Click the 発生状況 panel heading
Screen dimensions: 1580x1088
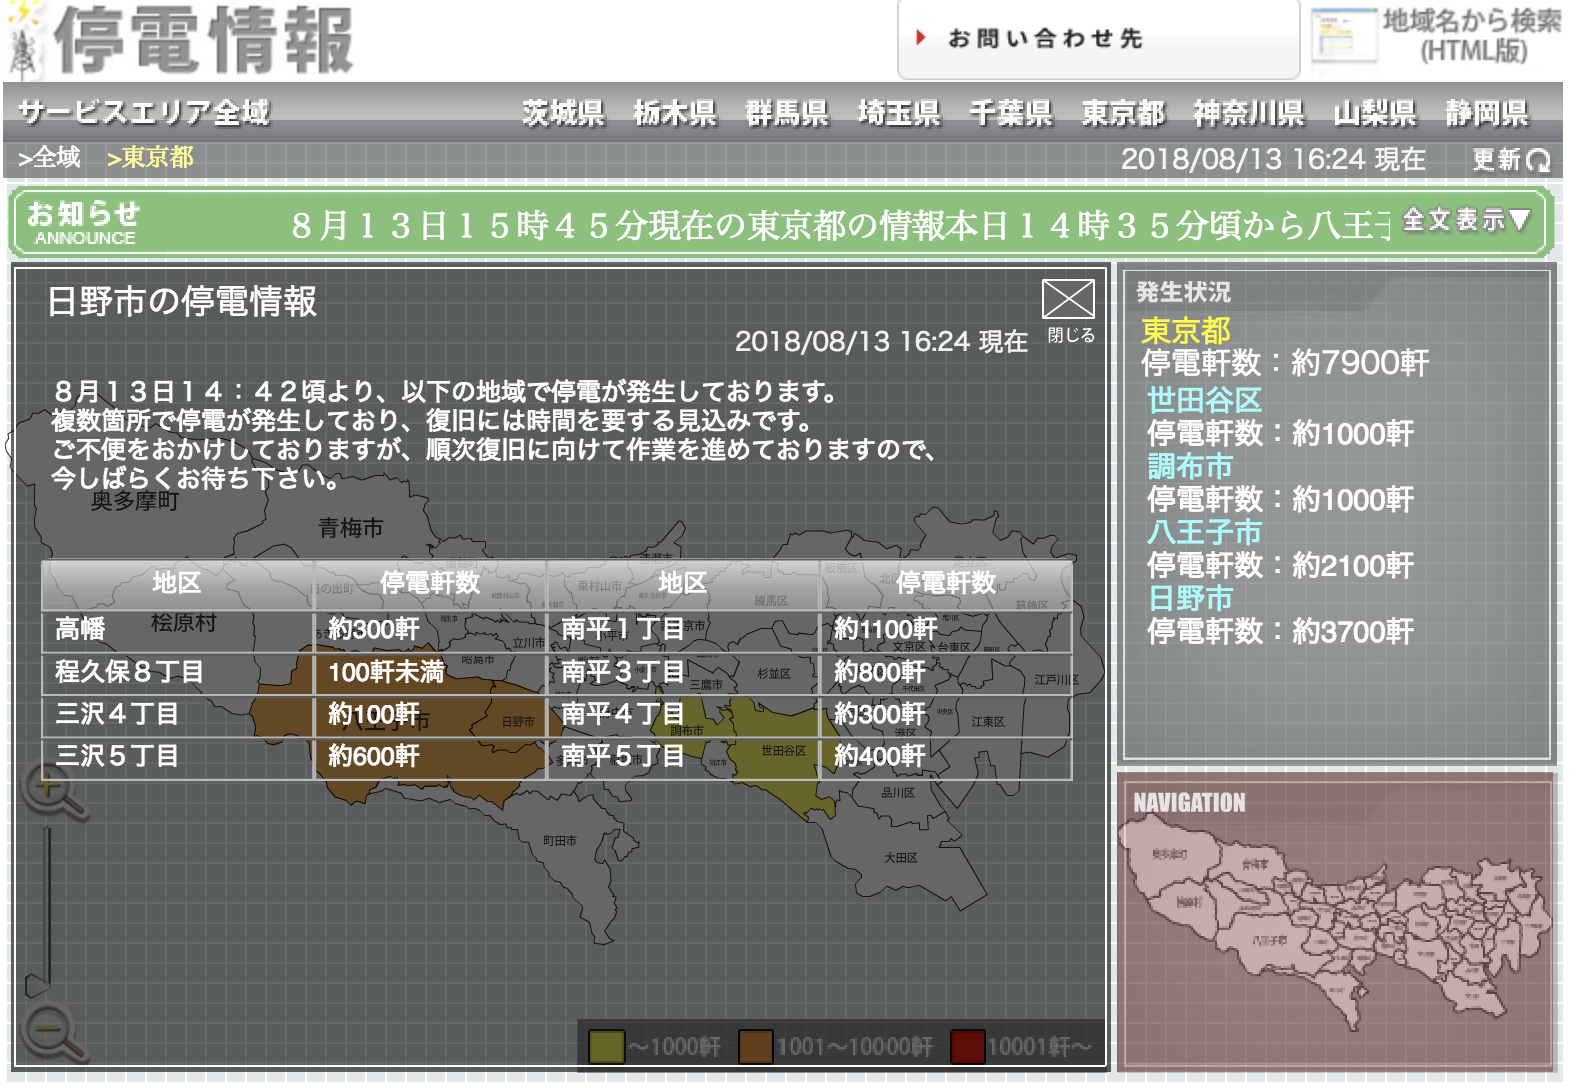point(1183,292)
